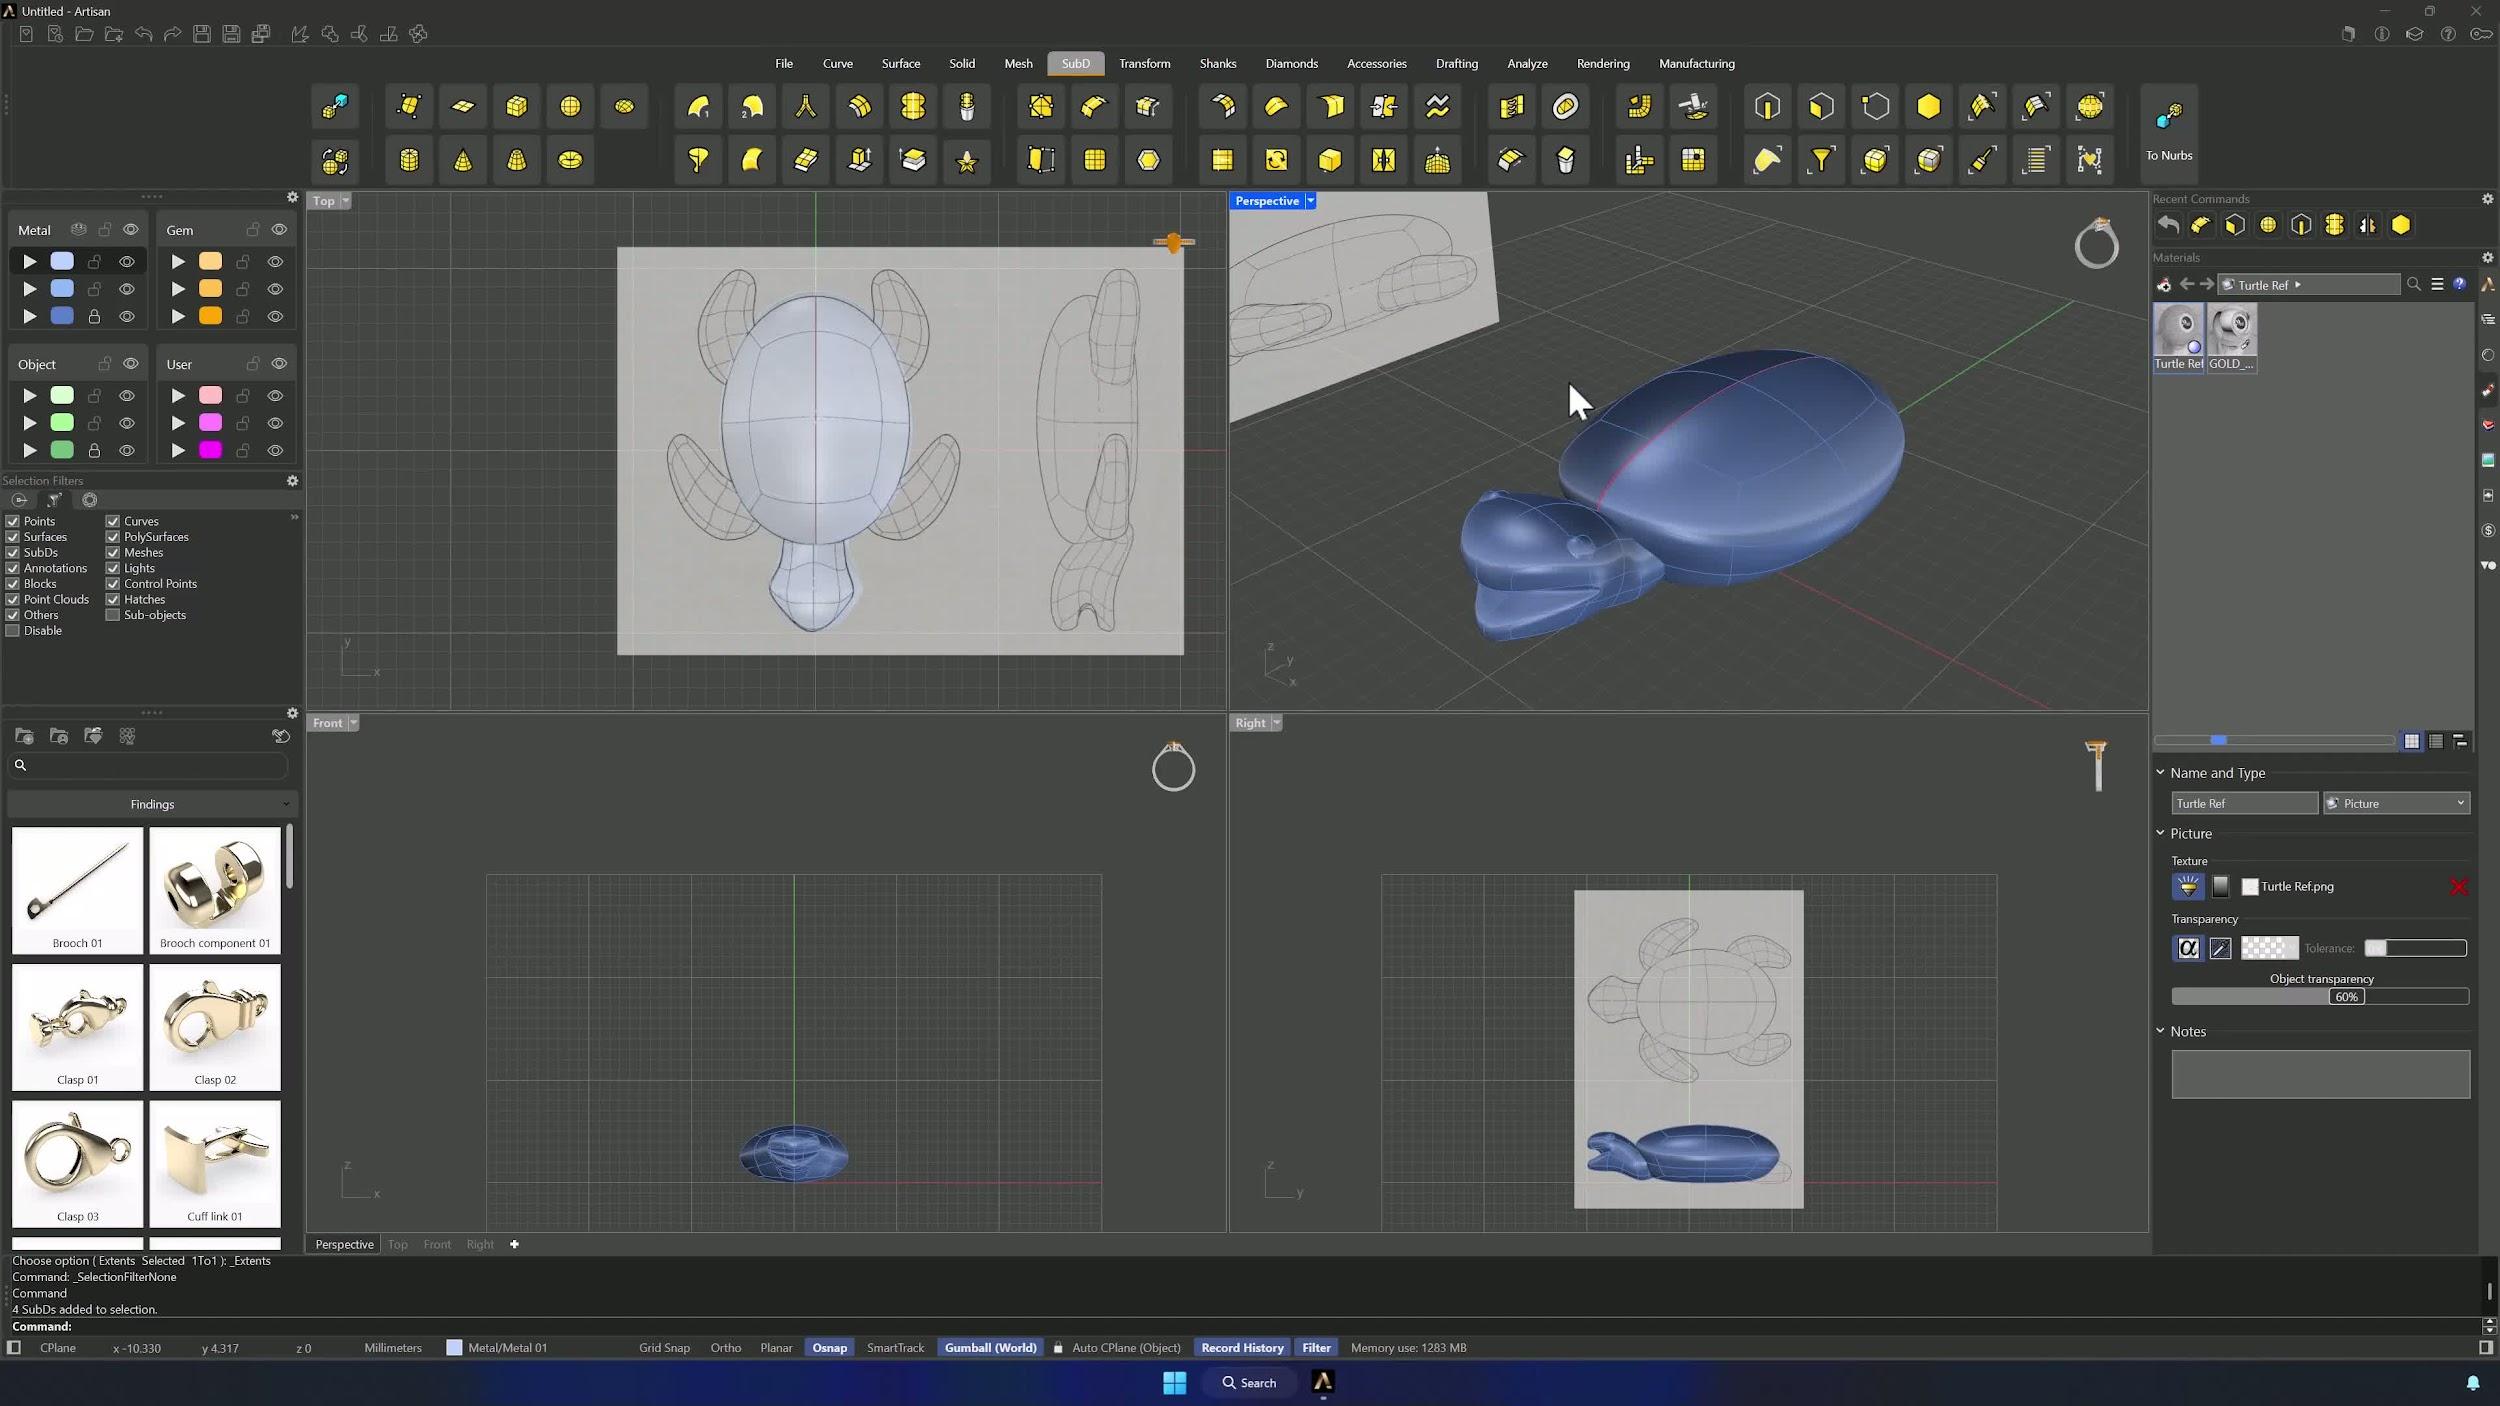Open the Findings category dropdown

153,805
